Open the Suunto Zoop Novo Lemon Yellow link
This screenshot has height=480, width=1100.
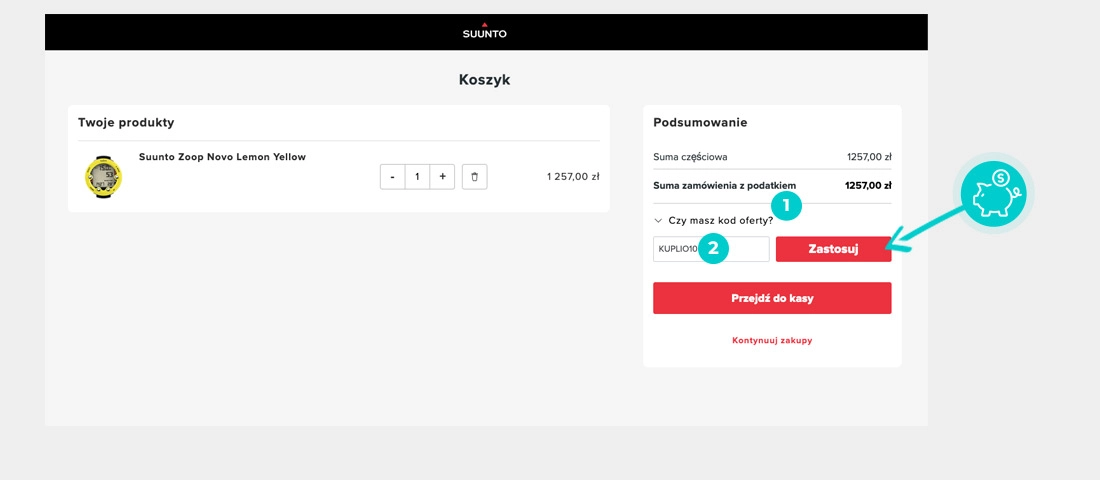pos(222,157)
